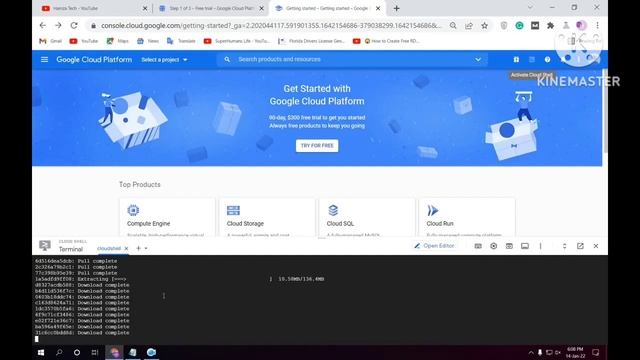Open Cloud Shell terminal settings gear icon
The width and height of the screenshot is (640, 360).
(x=493, y=246)
